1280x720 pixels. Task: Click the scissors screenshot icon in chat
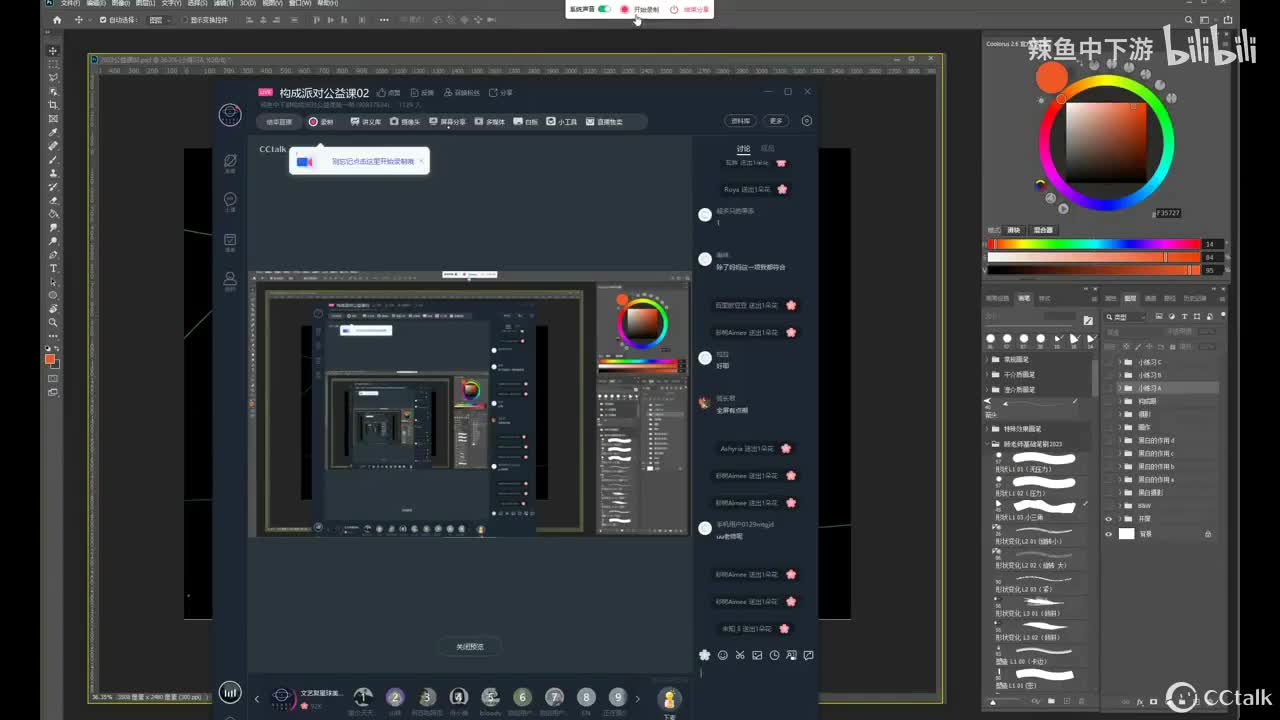[740, 655]
